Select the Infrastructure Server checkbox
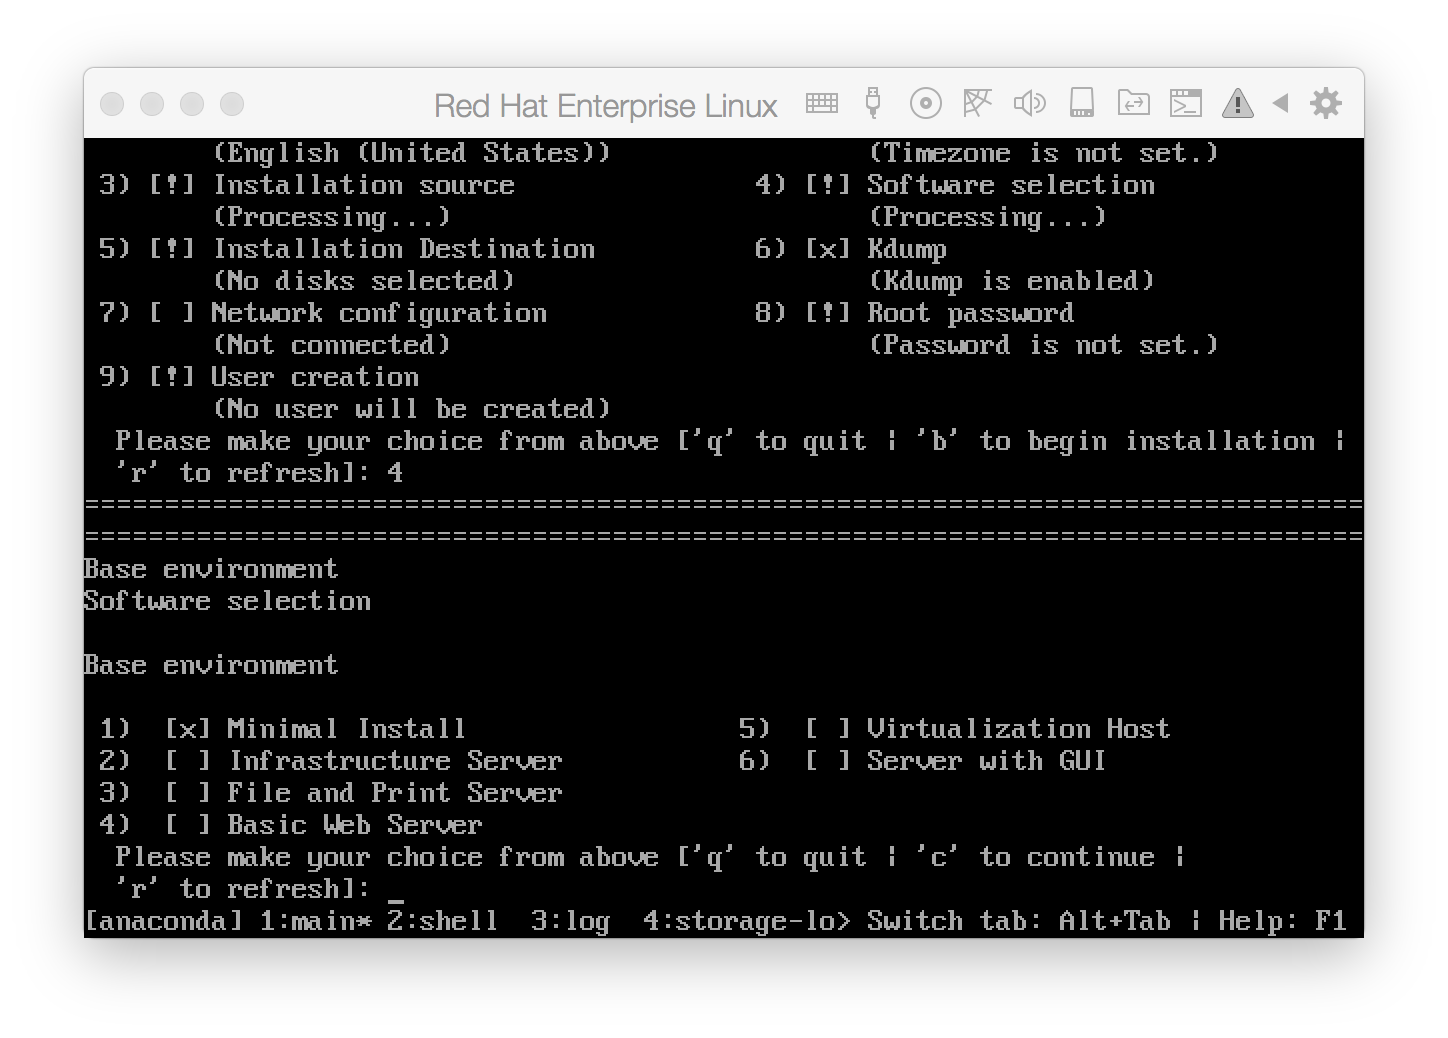Screen dimensions: 1448x1038 [187, 761]
